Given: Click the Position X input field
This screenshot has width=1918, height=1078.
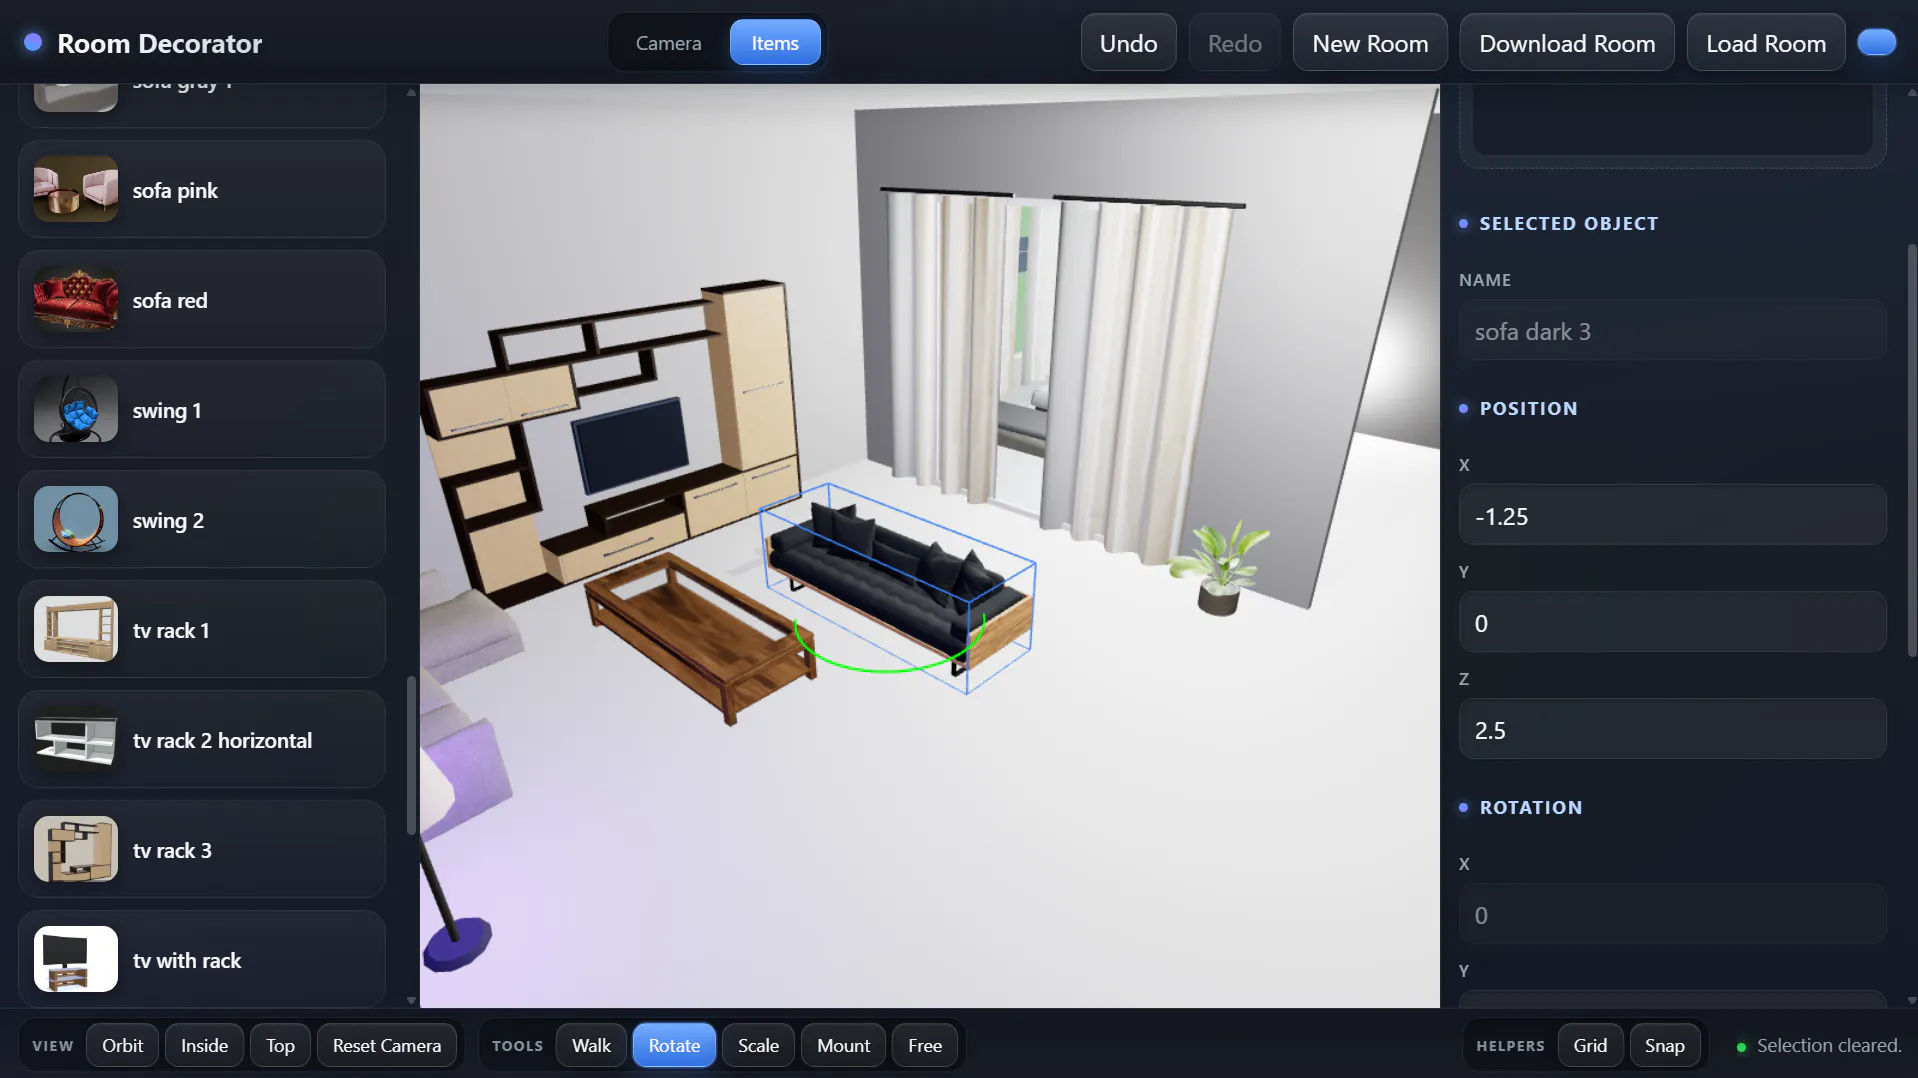Looking at the screenshot, I should [1672, 516].
